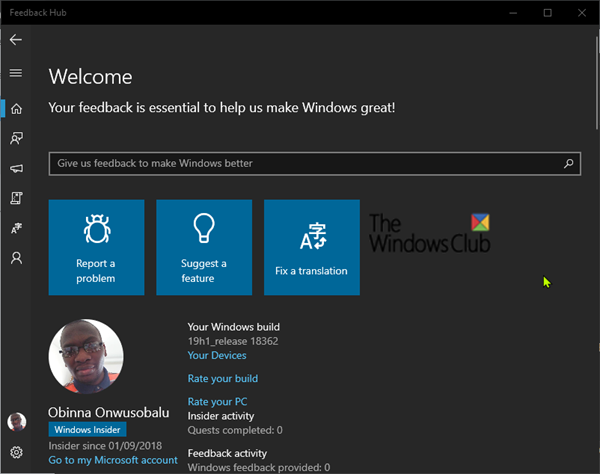Open the Rate your PC link
Screen dimensions: 600x474
(x=217, y=402)
